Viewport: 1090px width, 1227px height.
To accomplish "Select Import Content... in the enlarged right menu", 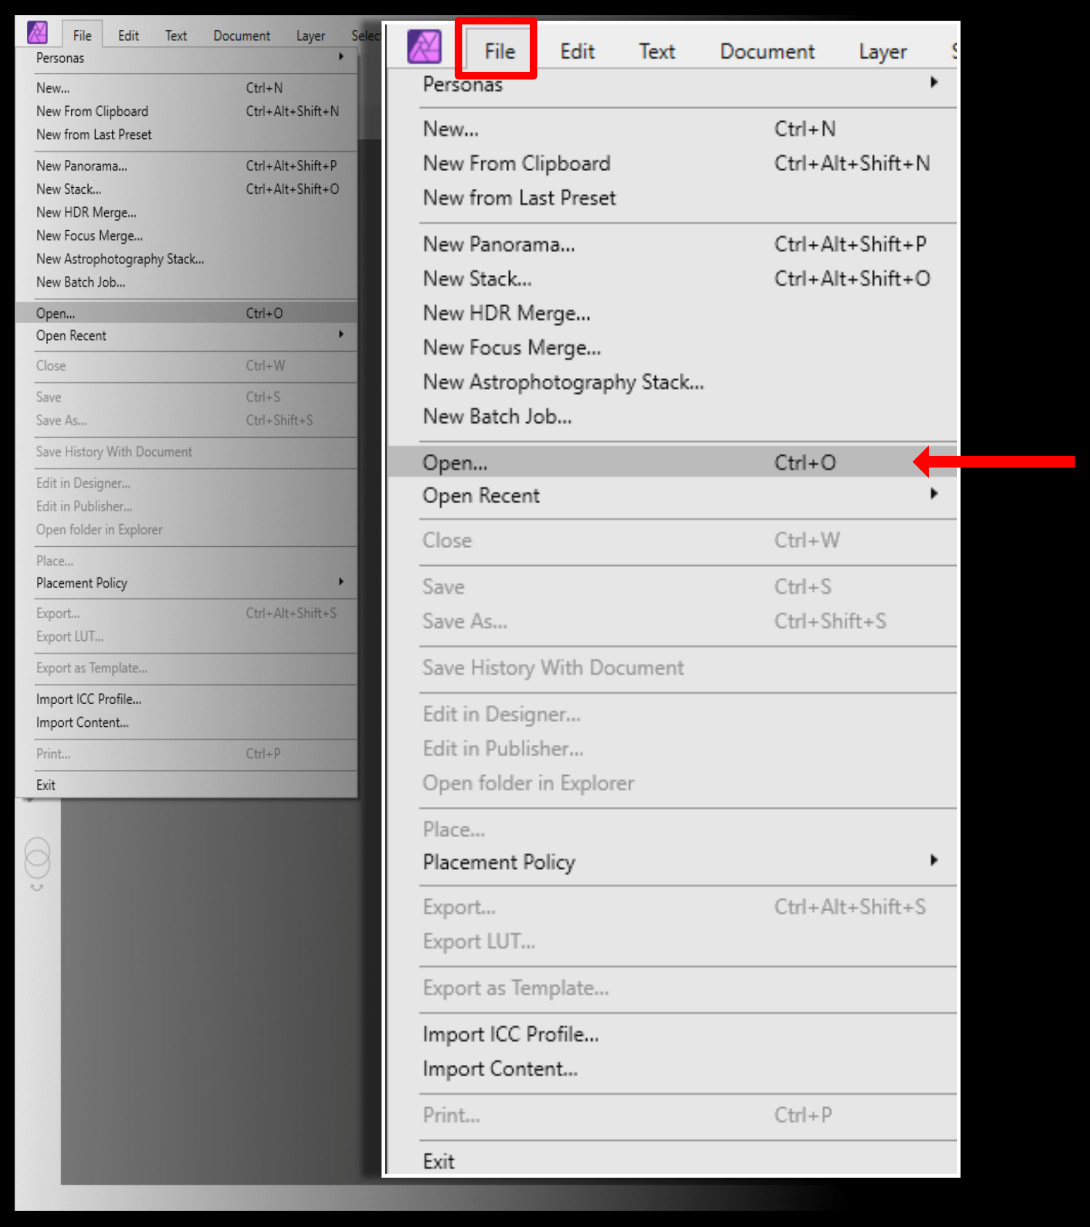I will (671, 1069).
